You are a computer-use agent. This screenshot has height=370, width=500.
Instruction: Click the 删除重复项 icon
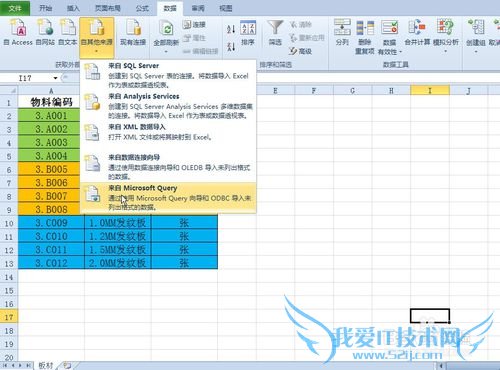pyautogui.click(x=365, y=37)
